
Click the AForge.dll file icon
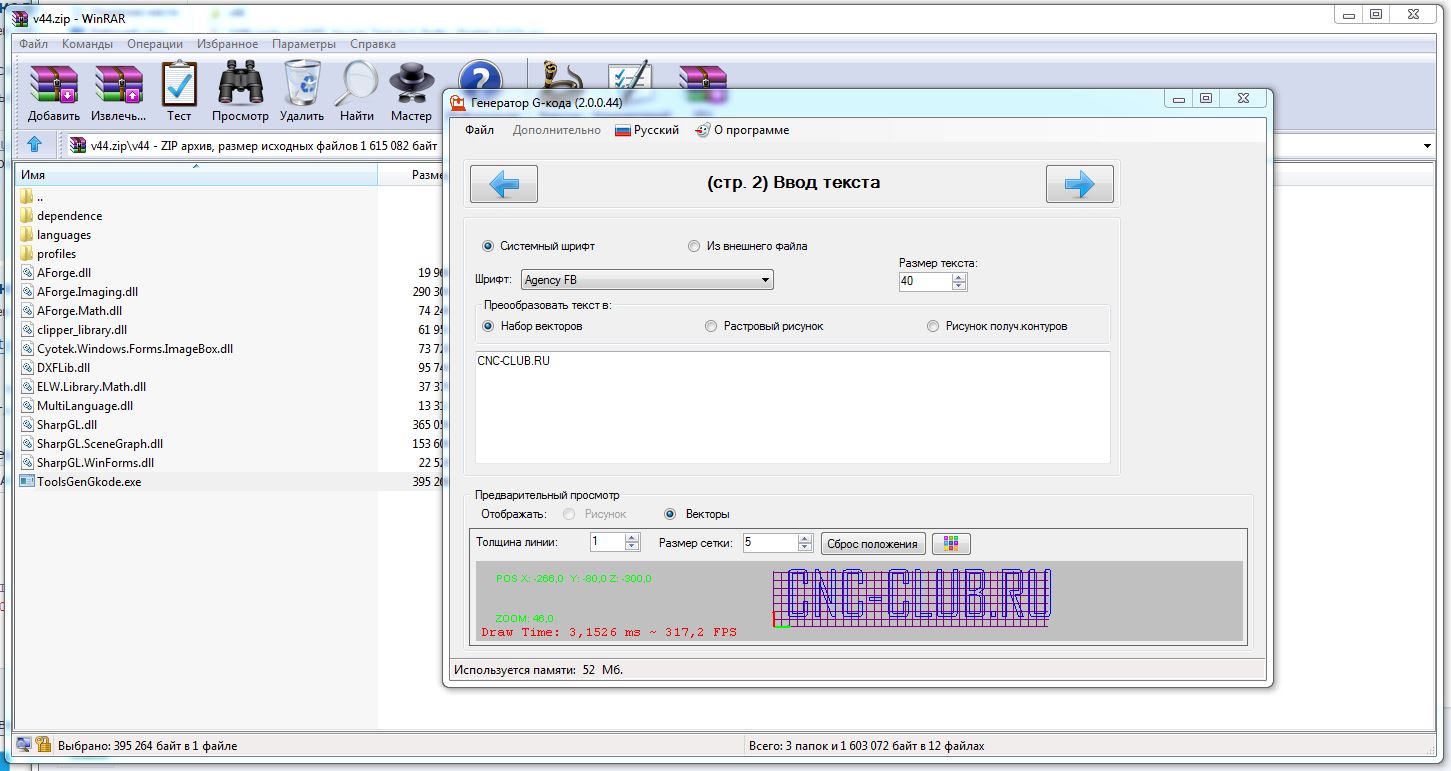click(x=27, y=273)
